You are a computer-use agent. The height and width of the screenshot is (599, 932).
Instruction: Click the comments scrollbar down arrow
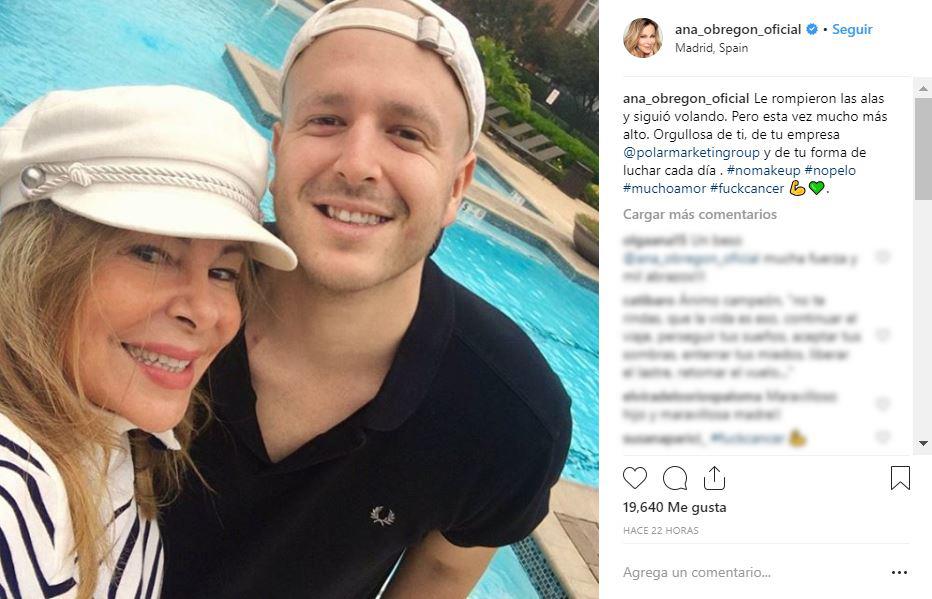922,443
